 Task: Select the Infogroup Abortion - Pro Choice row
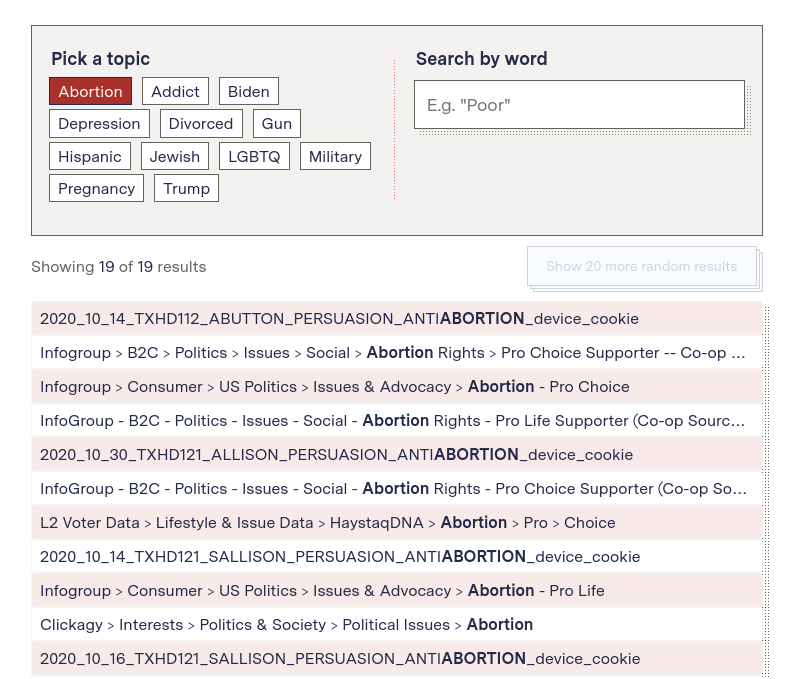[397, 387]
